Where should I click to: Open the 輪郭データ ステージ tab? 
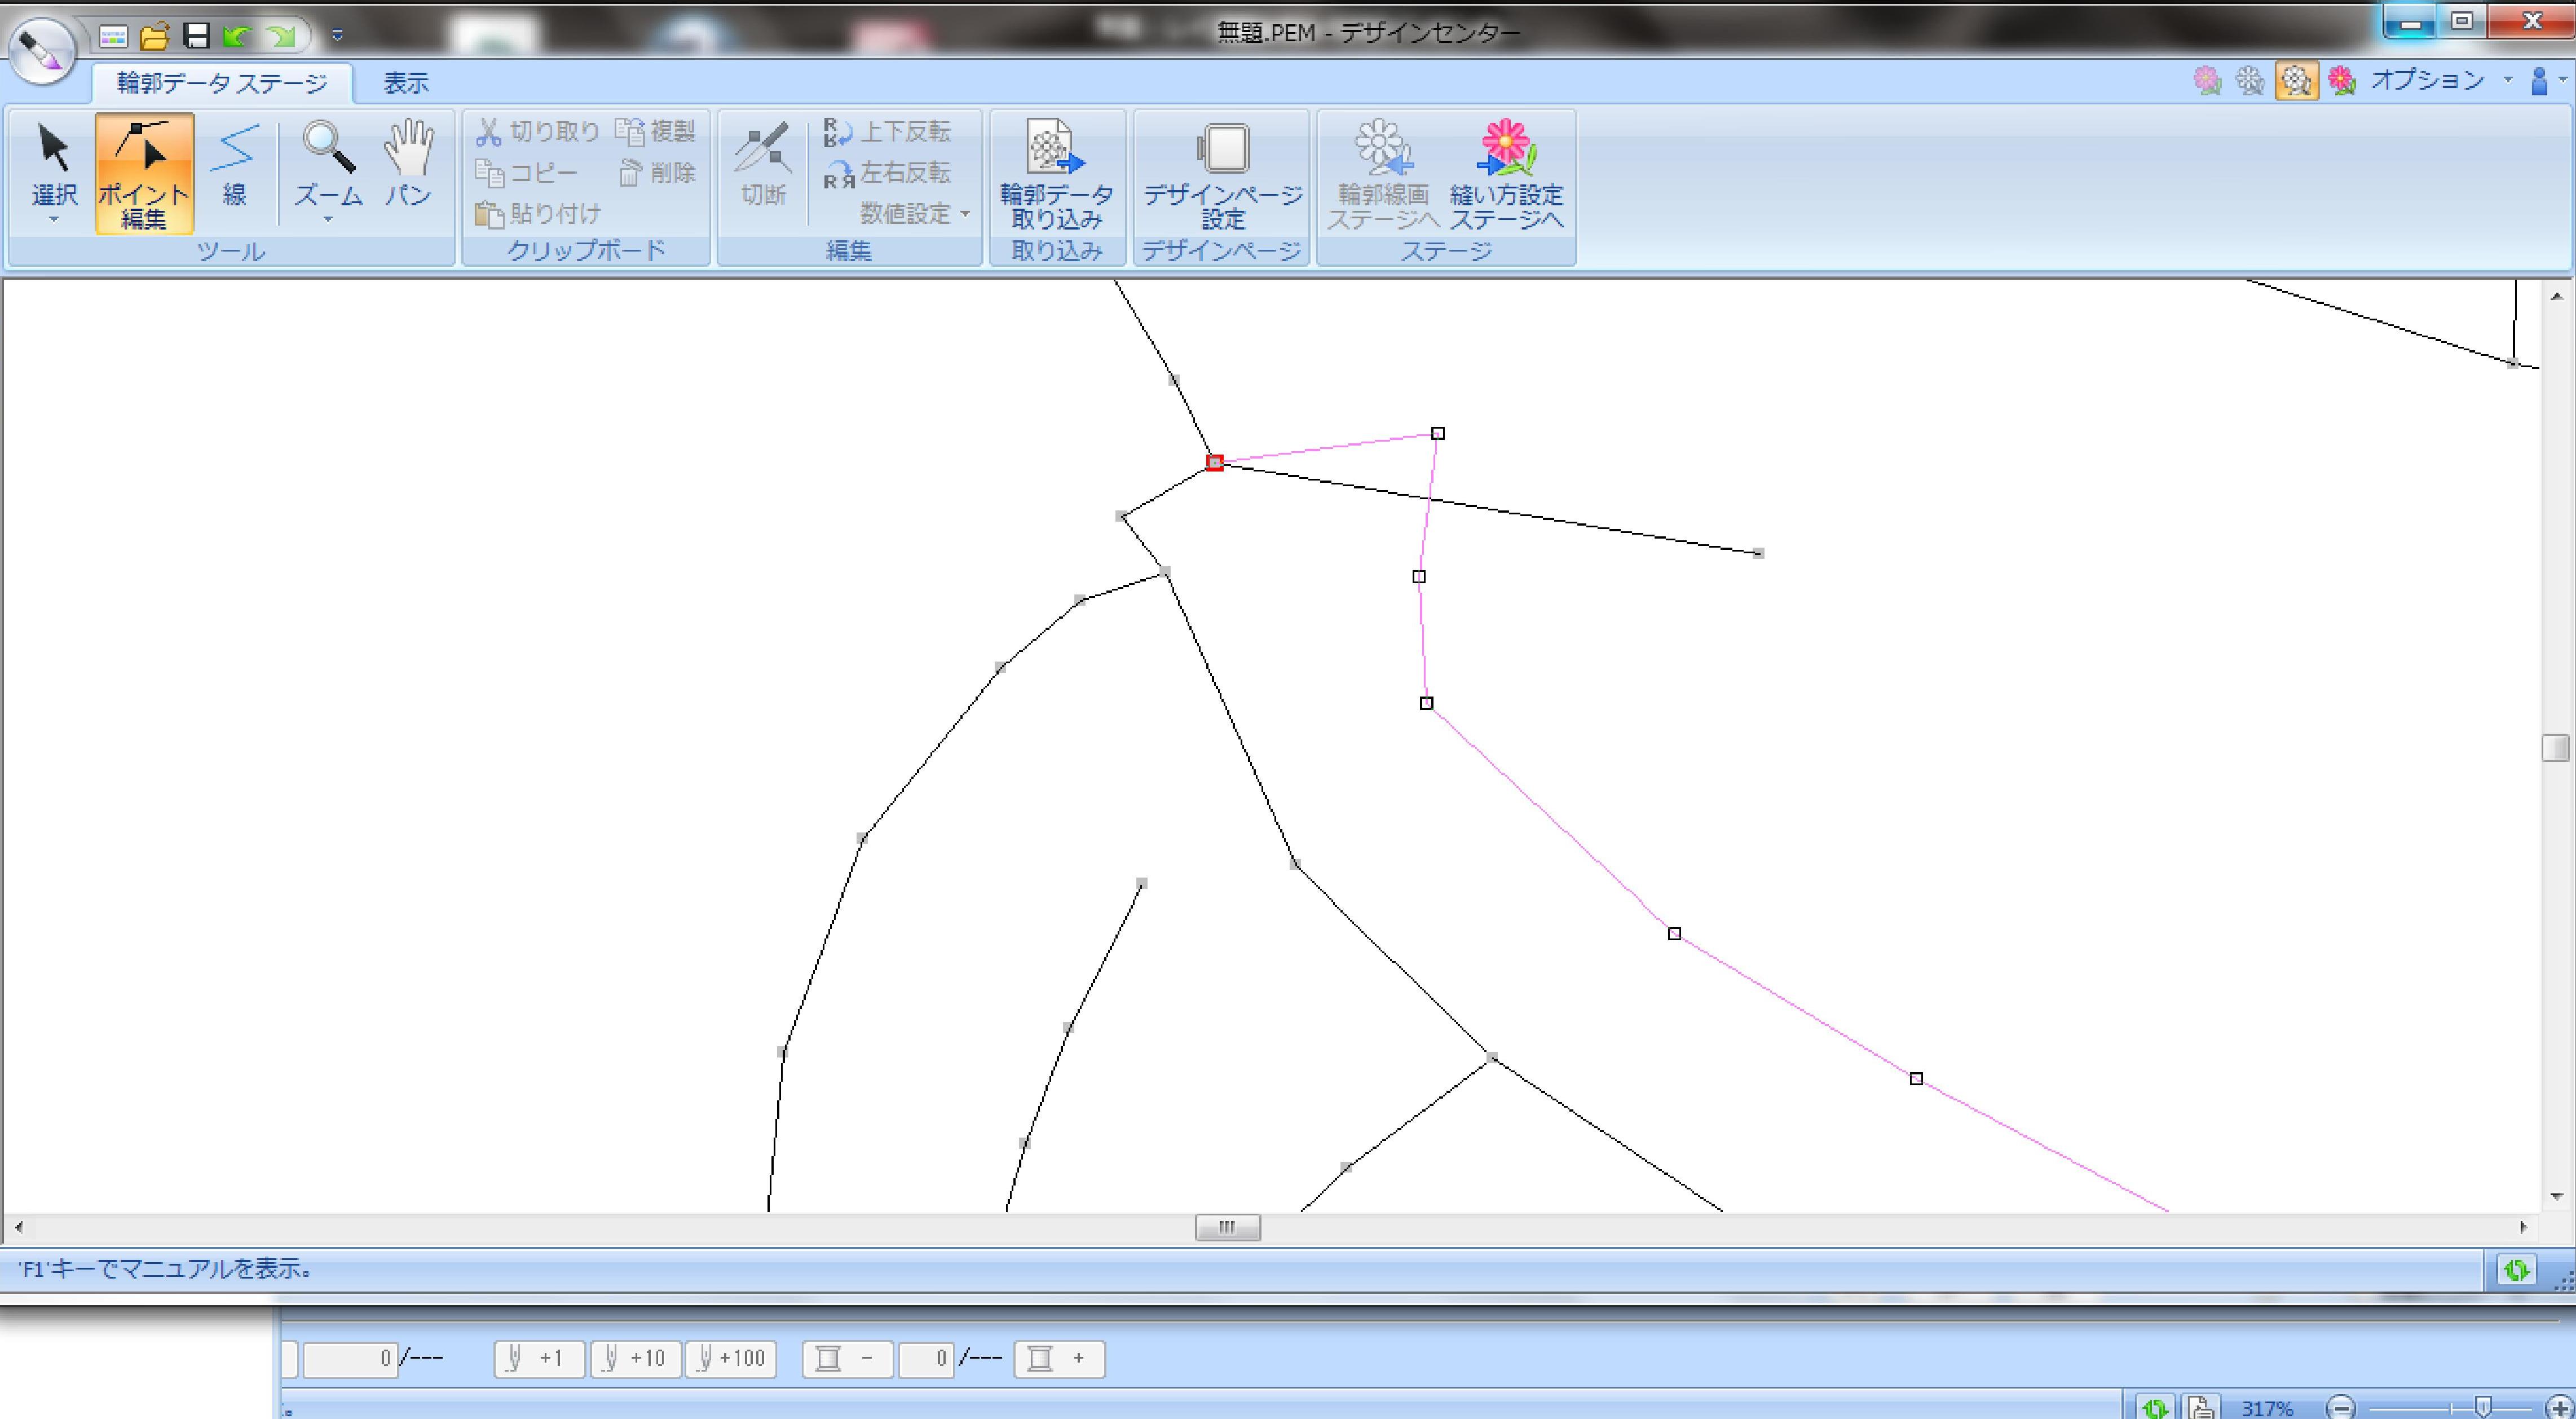tap(222, 83)
